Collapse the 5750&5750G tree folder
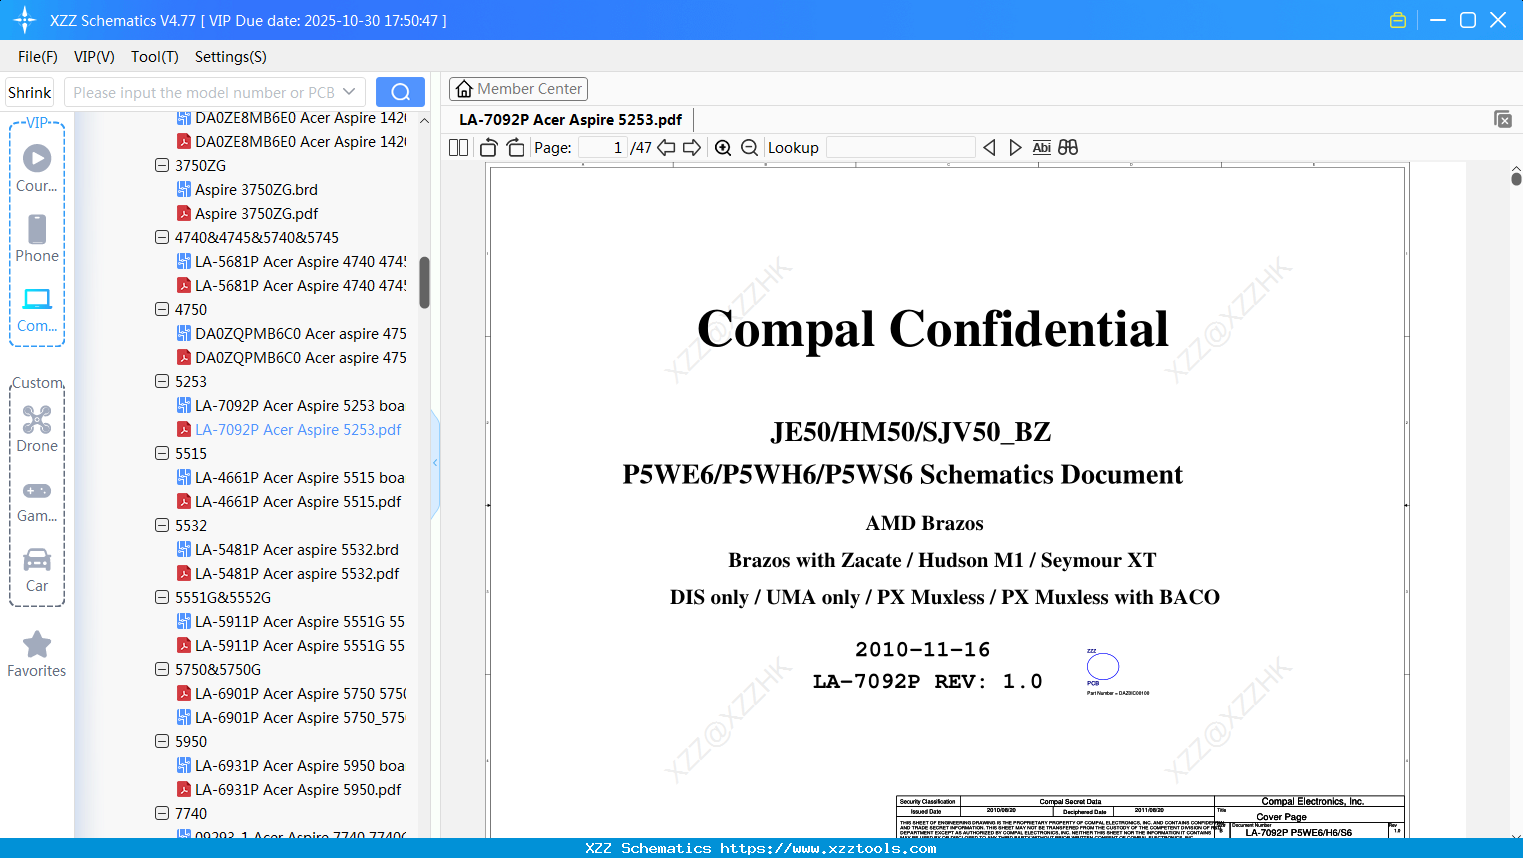The image size is (1523, 858). pyautogui.click(x=162, y=670)
